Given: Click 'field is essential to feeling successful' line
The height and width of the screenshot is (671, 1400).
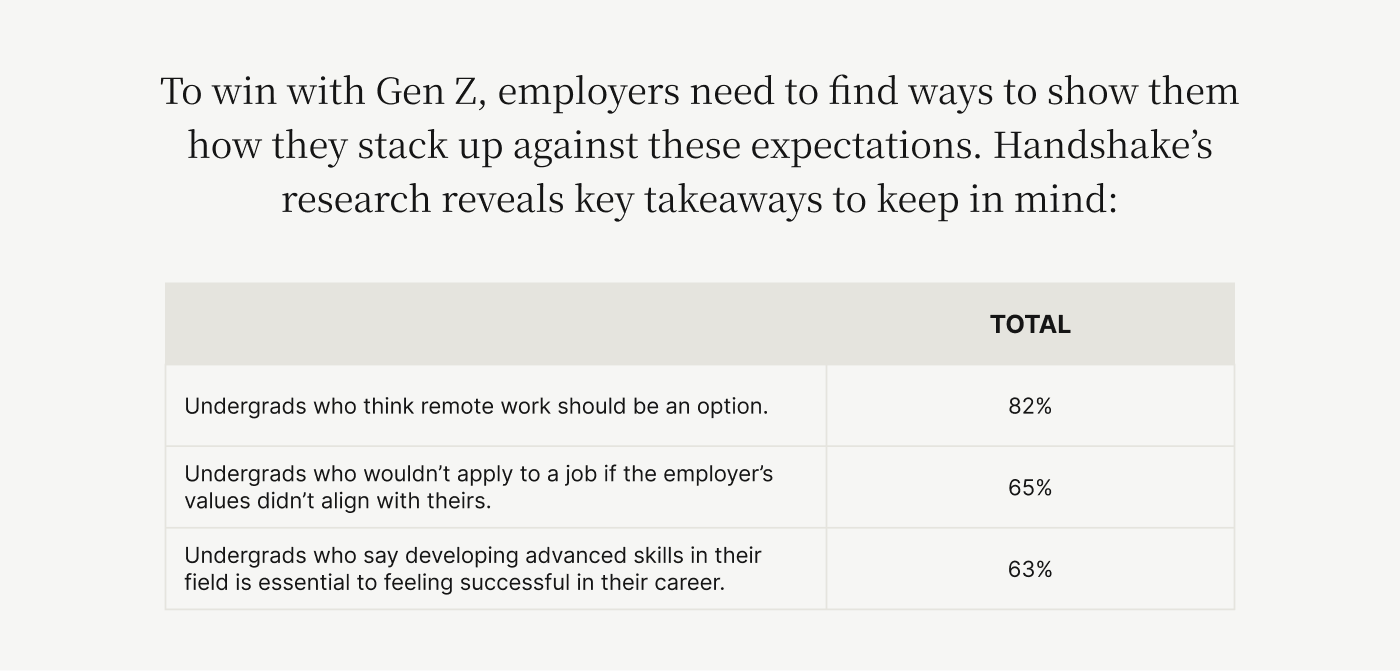Looking at the screenshot, I should coord(454,582).
